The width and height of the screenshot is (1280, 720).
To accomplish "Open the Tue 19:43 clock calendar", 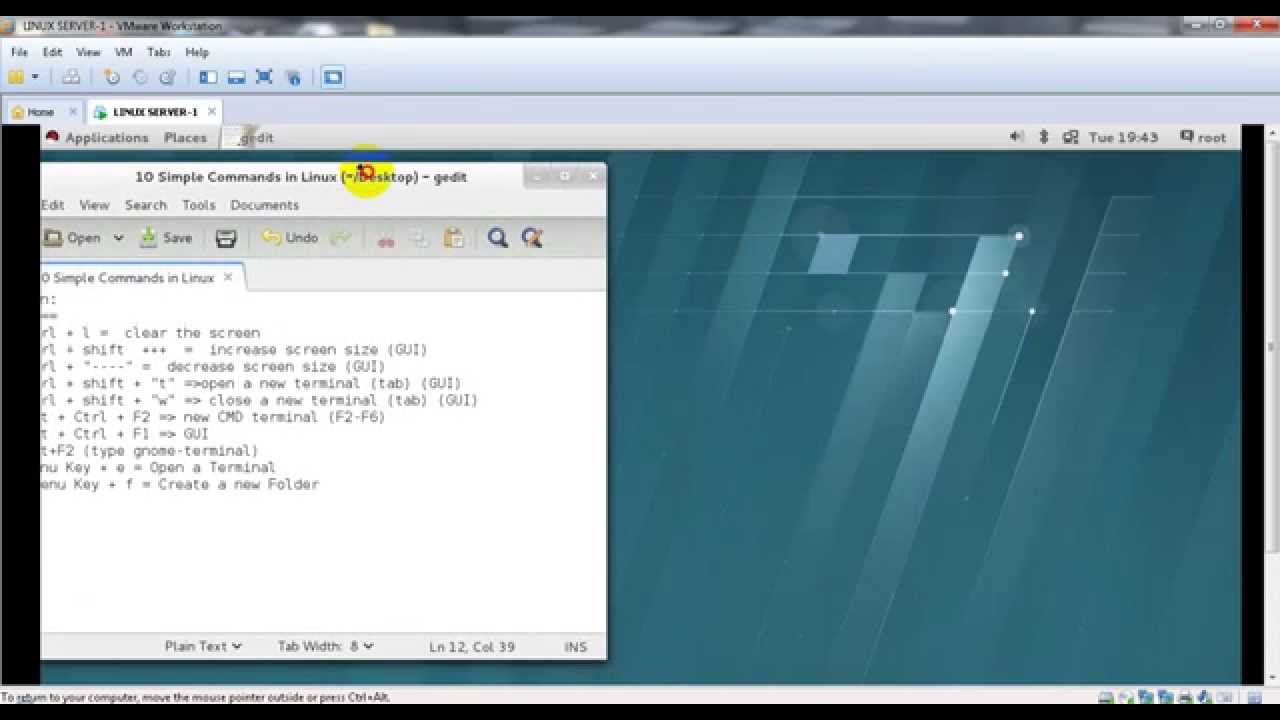I will click(x=1123, y=137).
